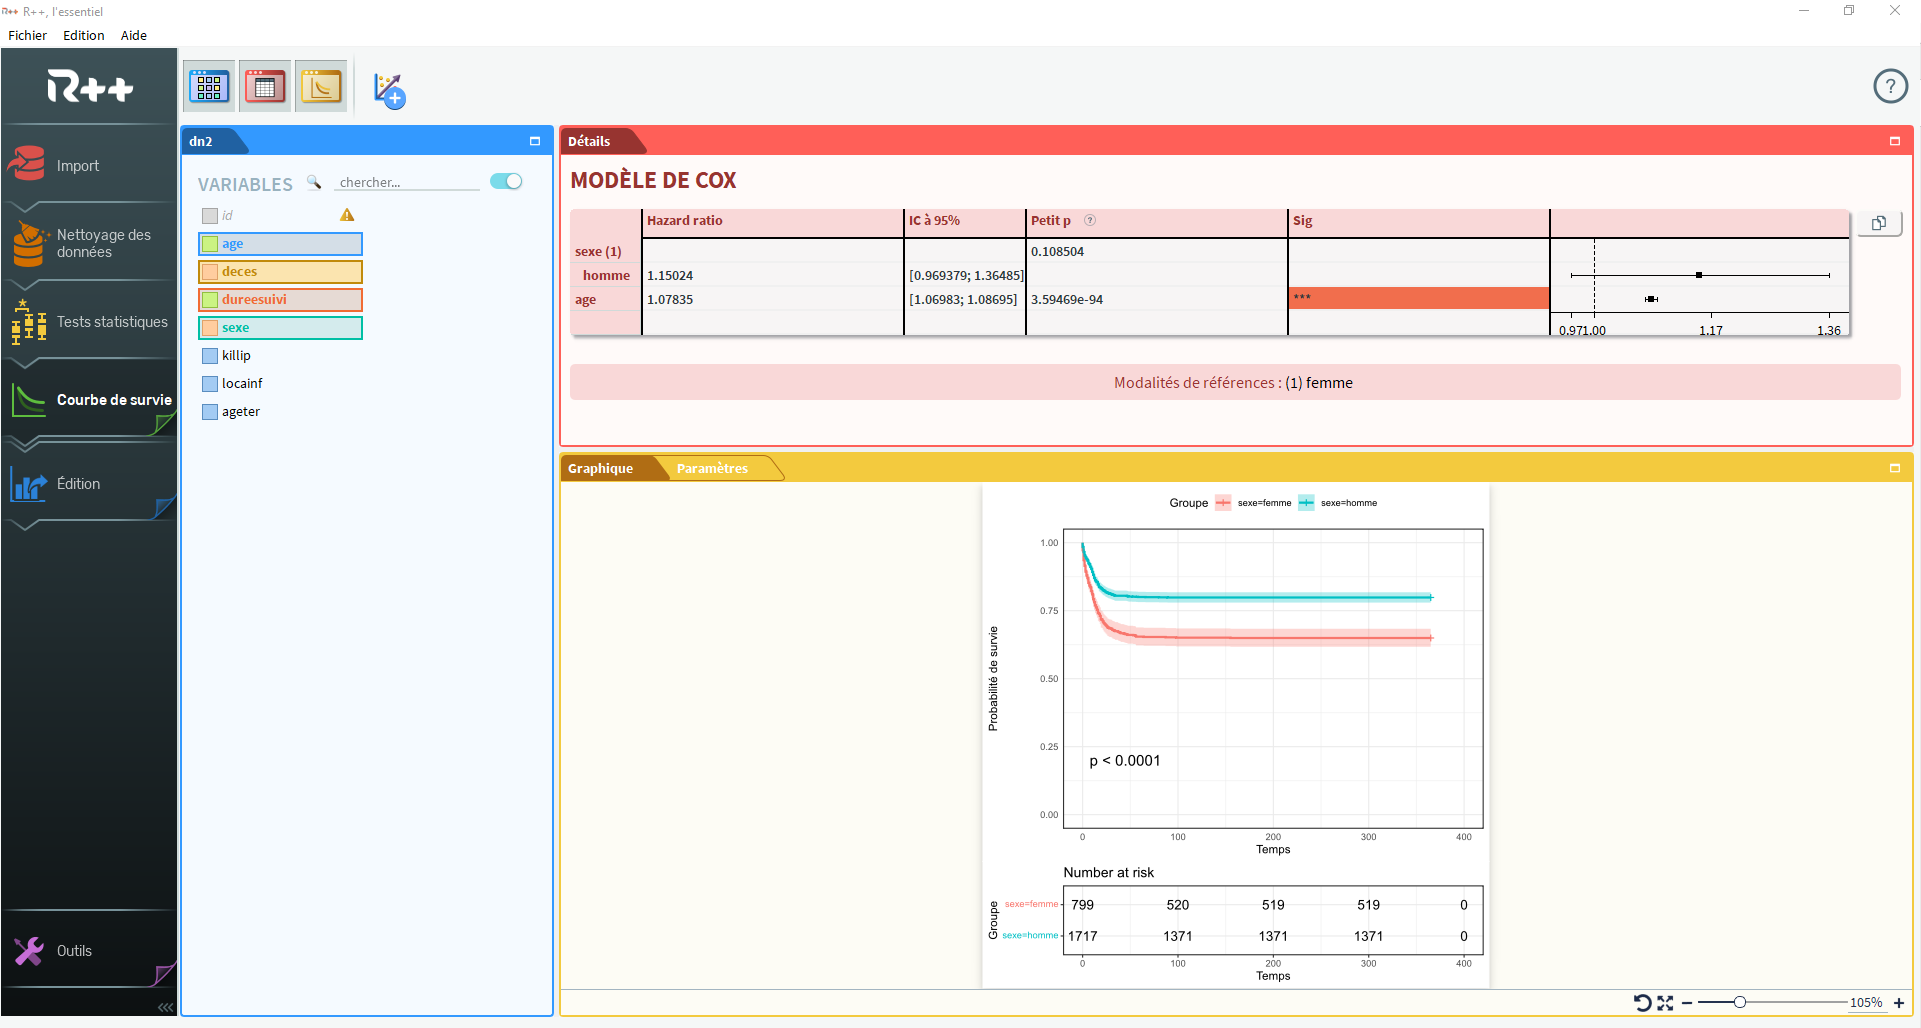1921x1028 pixels.
Task: Select the dn2 dataset tab
Action: click(202, 141)
